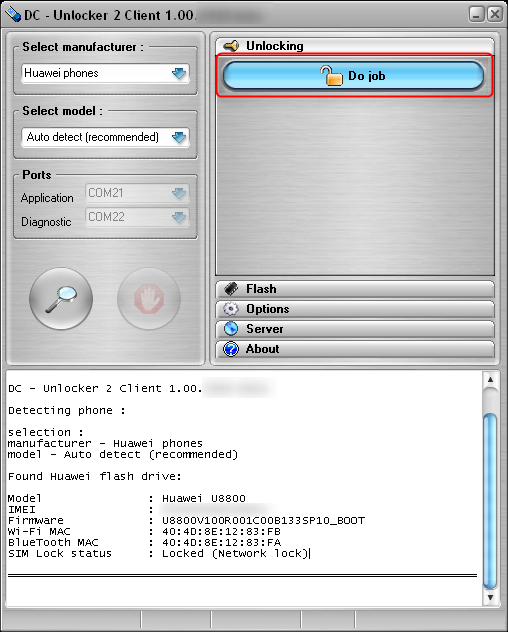The width and height of the screenshot is (508, 632).
Task: Click the chip icon beside Flash
Action: click(x=231, y=289)
